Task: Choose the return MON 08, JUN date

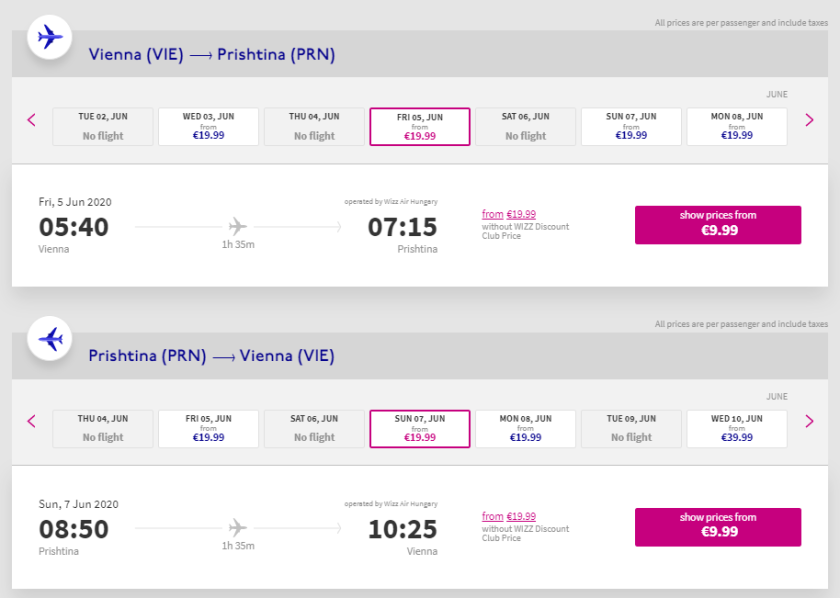Action: (x=525, y=428)
